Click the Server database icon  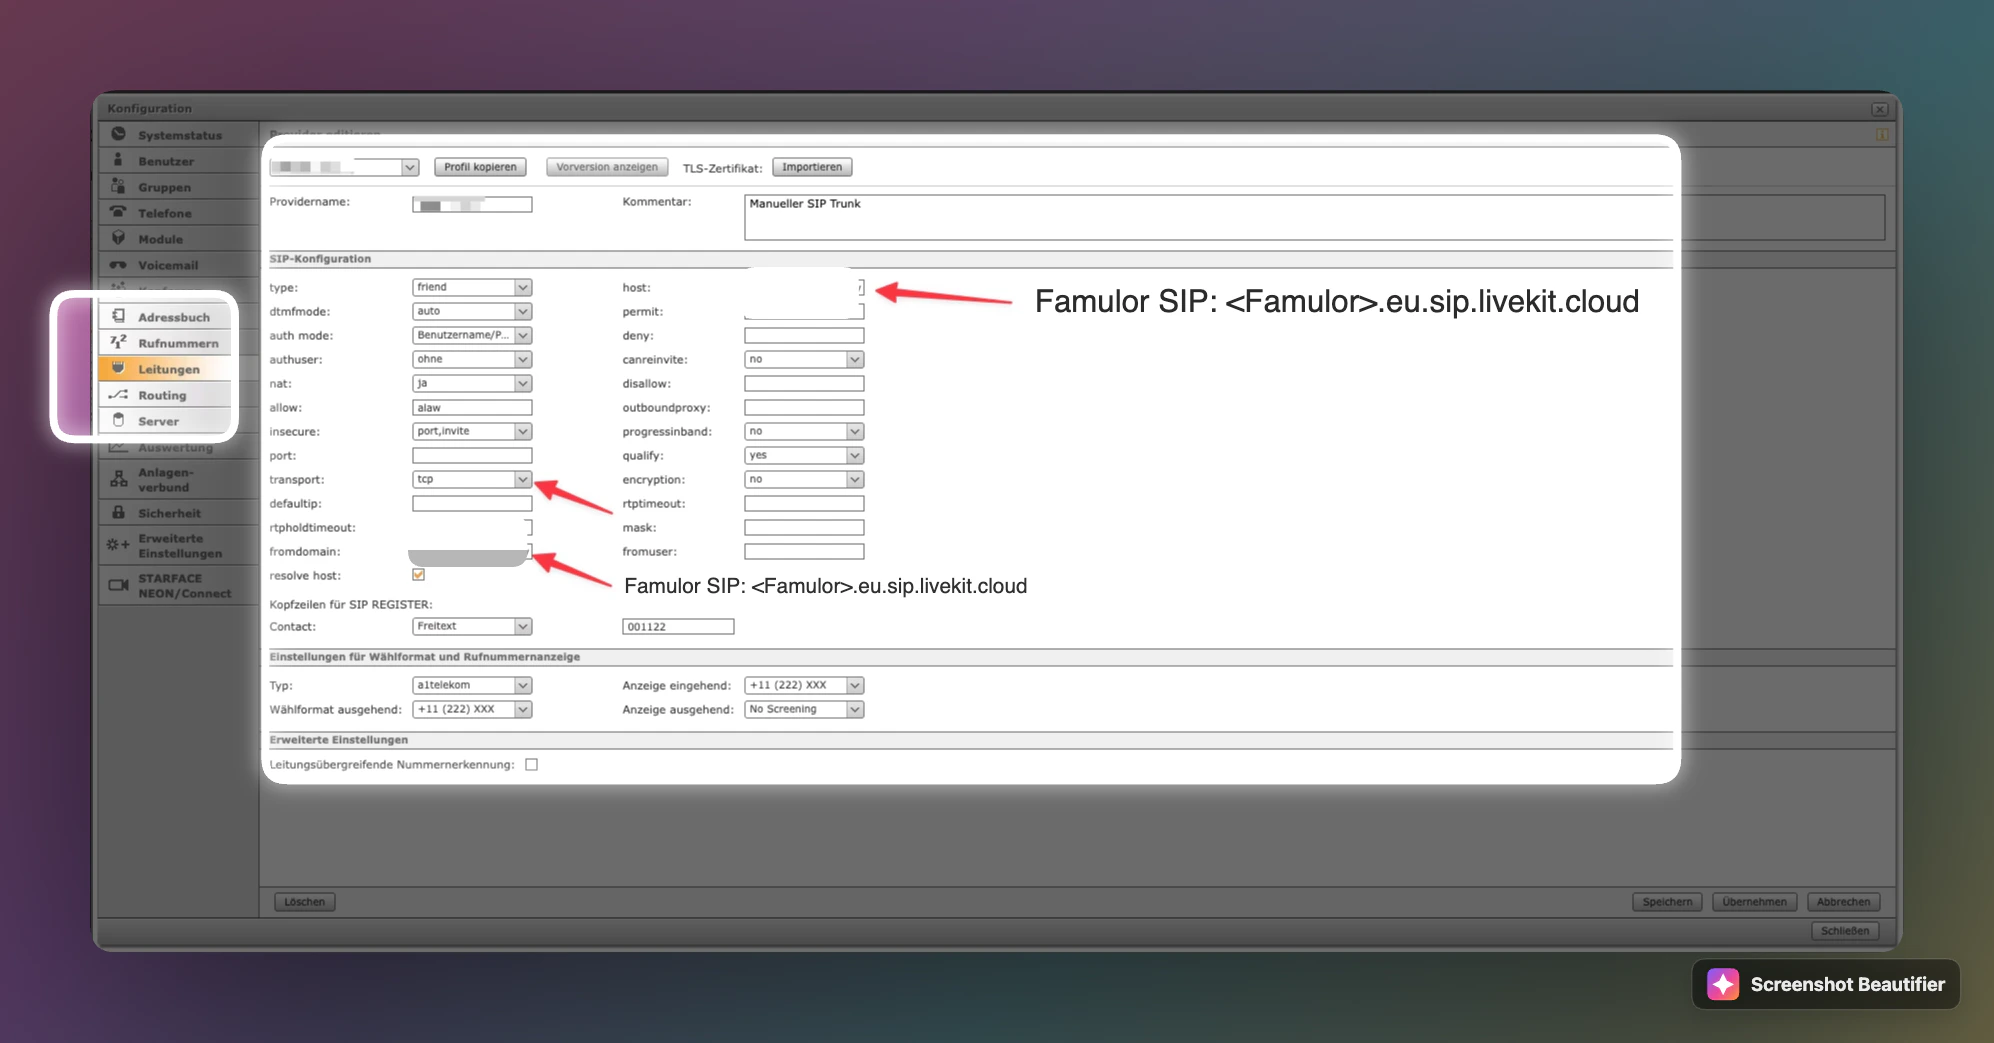[118, 420]
